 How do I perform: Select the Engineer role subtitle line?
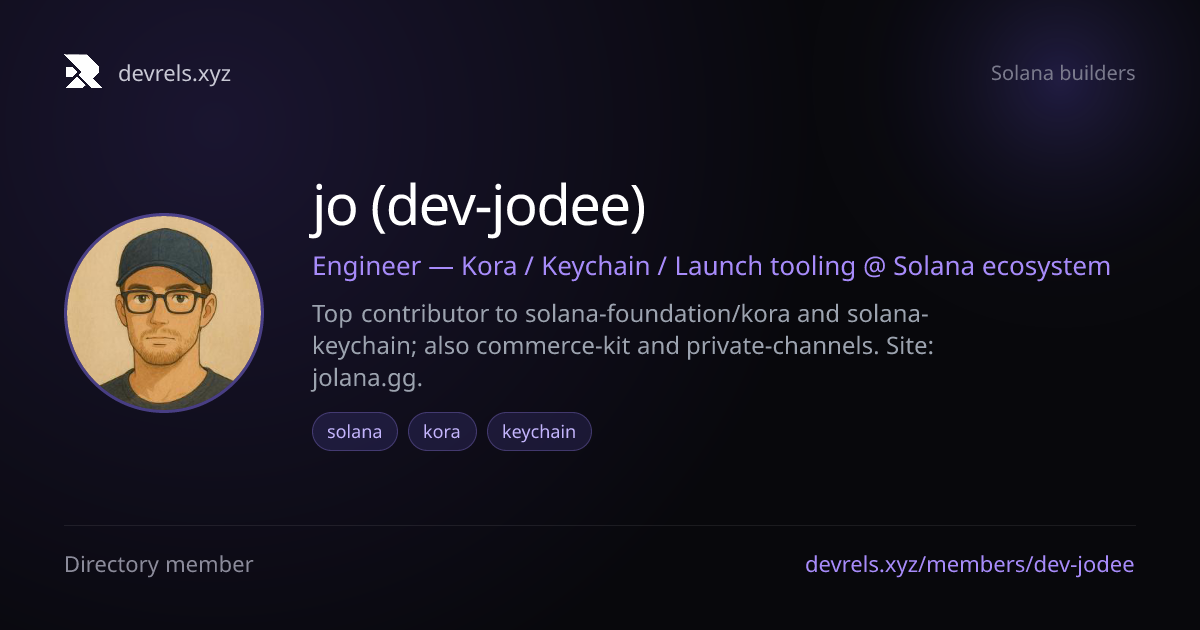pyautogui.click(x=711, y=267)
